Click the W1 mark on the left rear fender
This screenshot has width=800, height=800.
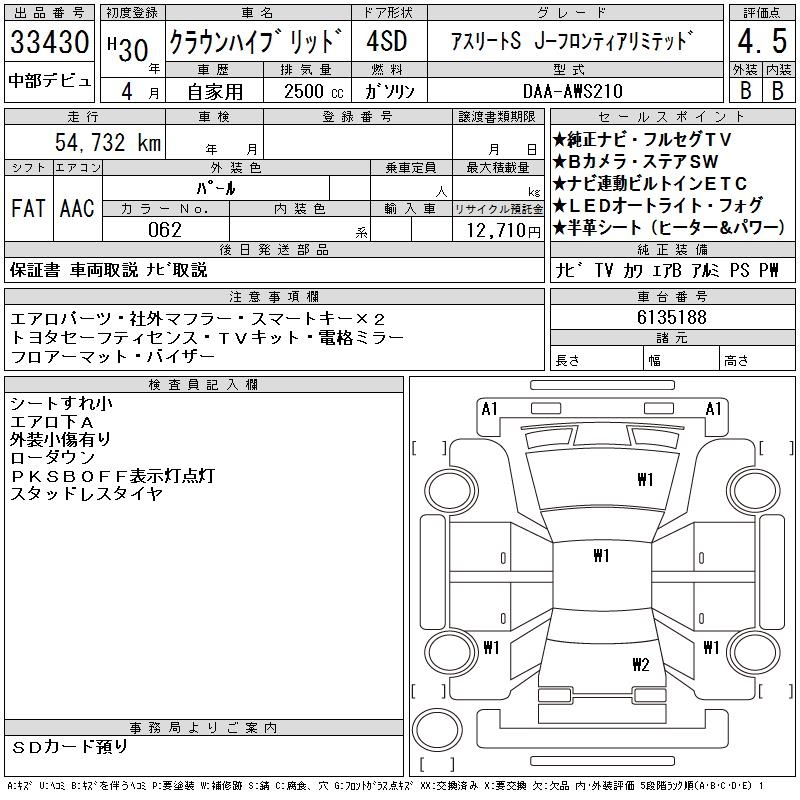(x=491, y=647)
